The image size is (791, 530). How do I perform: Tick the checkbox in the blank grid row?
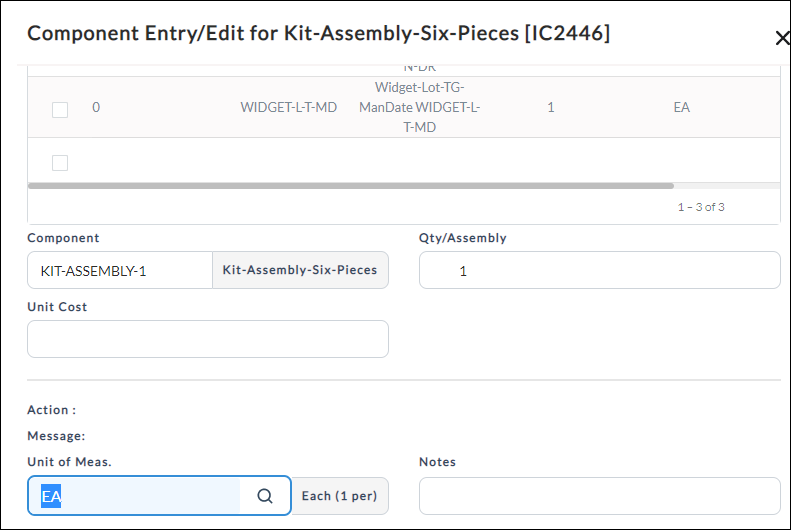coord(60,163)
